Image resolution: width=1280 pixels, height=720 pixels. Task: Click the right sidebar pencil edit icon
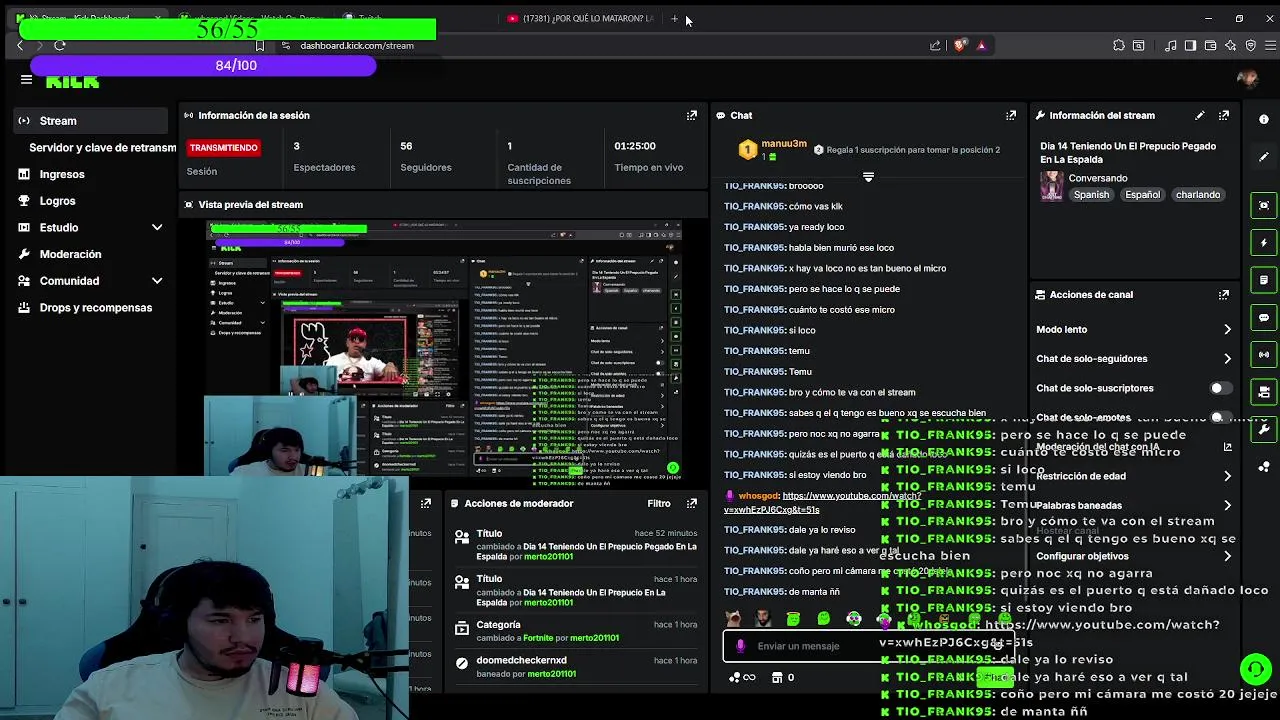click(x=1264, y=157)
